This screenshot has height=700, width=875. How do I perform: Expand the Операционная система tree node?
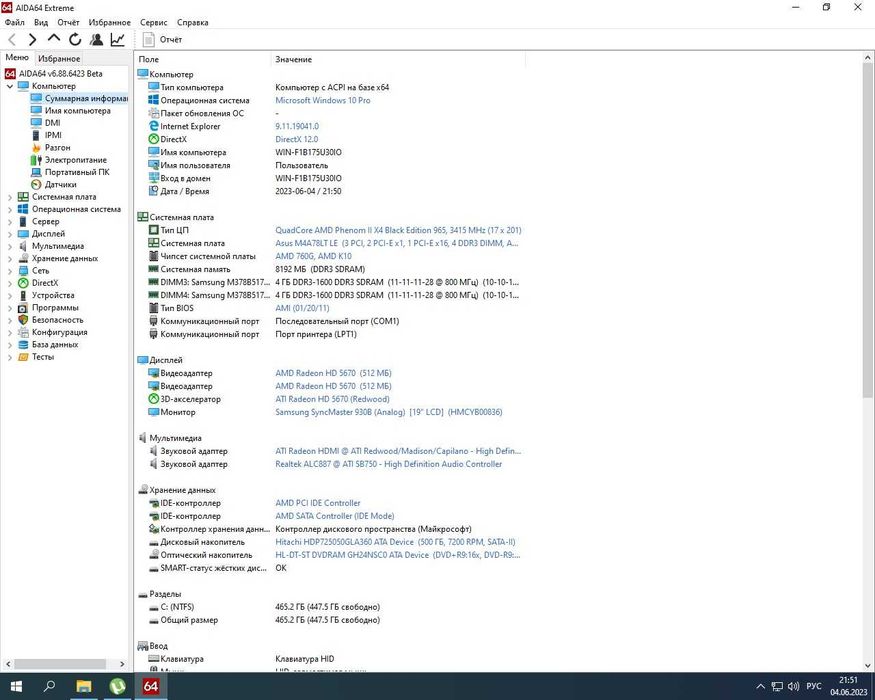[9, 209]
